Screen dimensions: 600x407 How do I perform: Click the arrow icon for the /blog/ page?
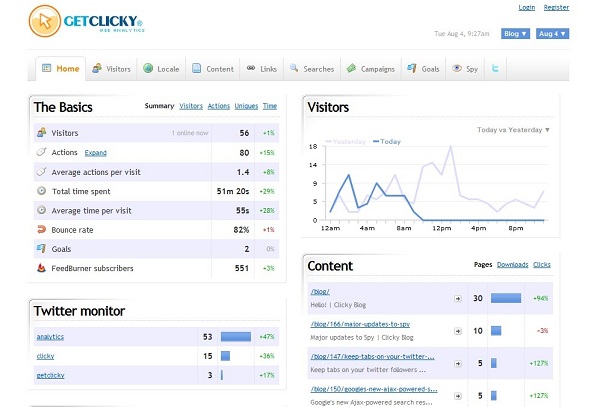tap(458, 298)
